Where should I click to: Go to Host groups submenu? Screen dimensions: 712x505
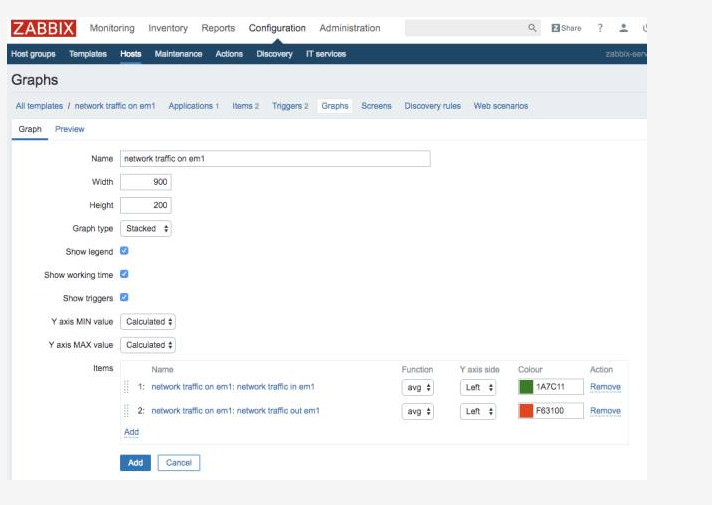[33, 54]
